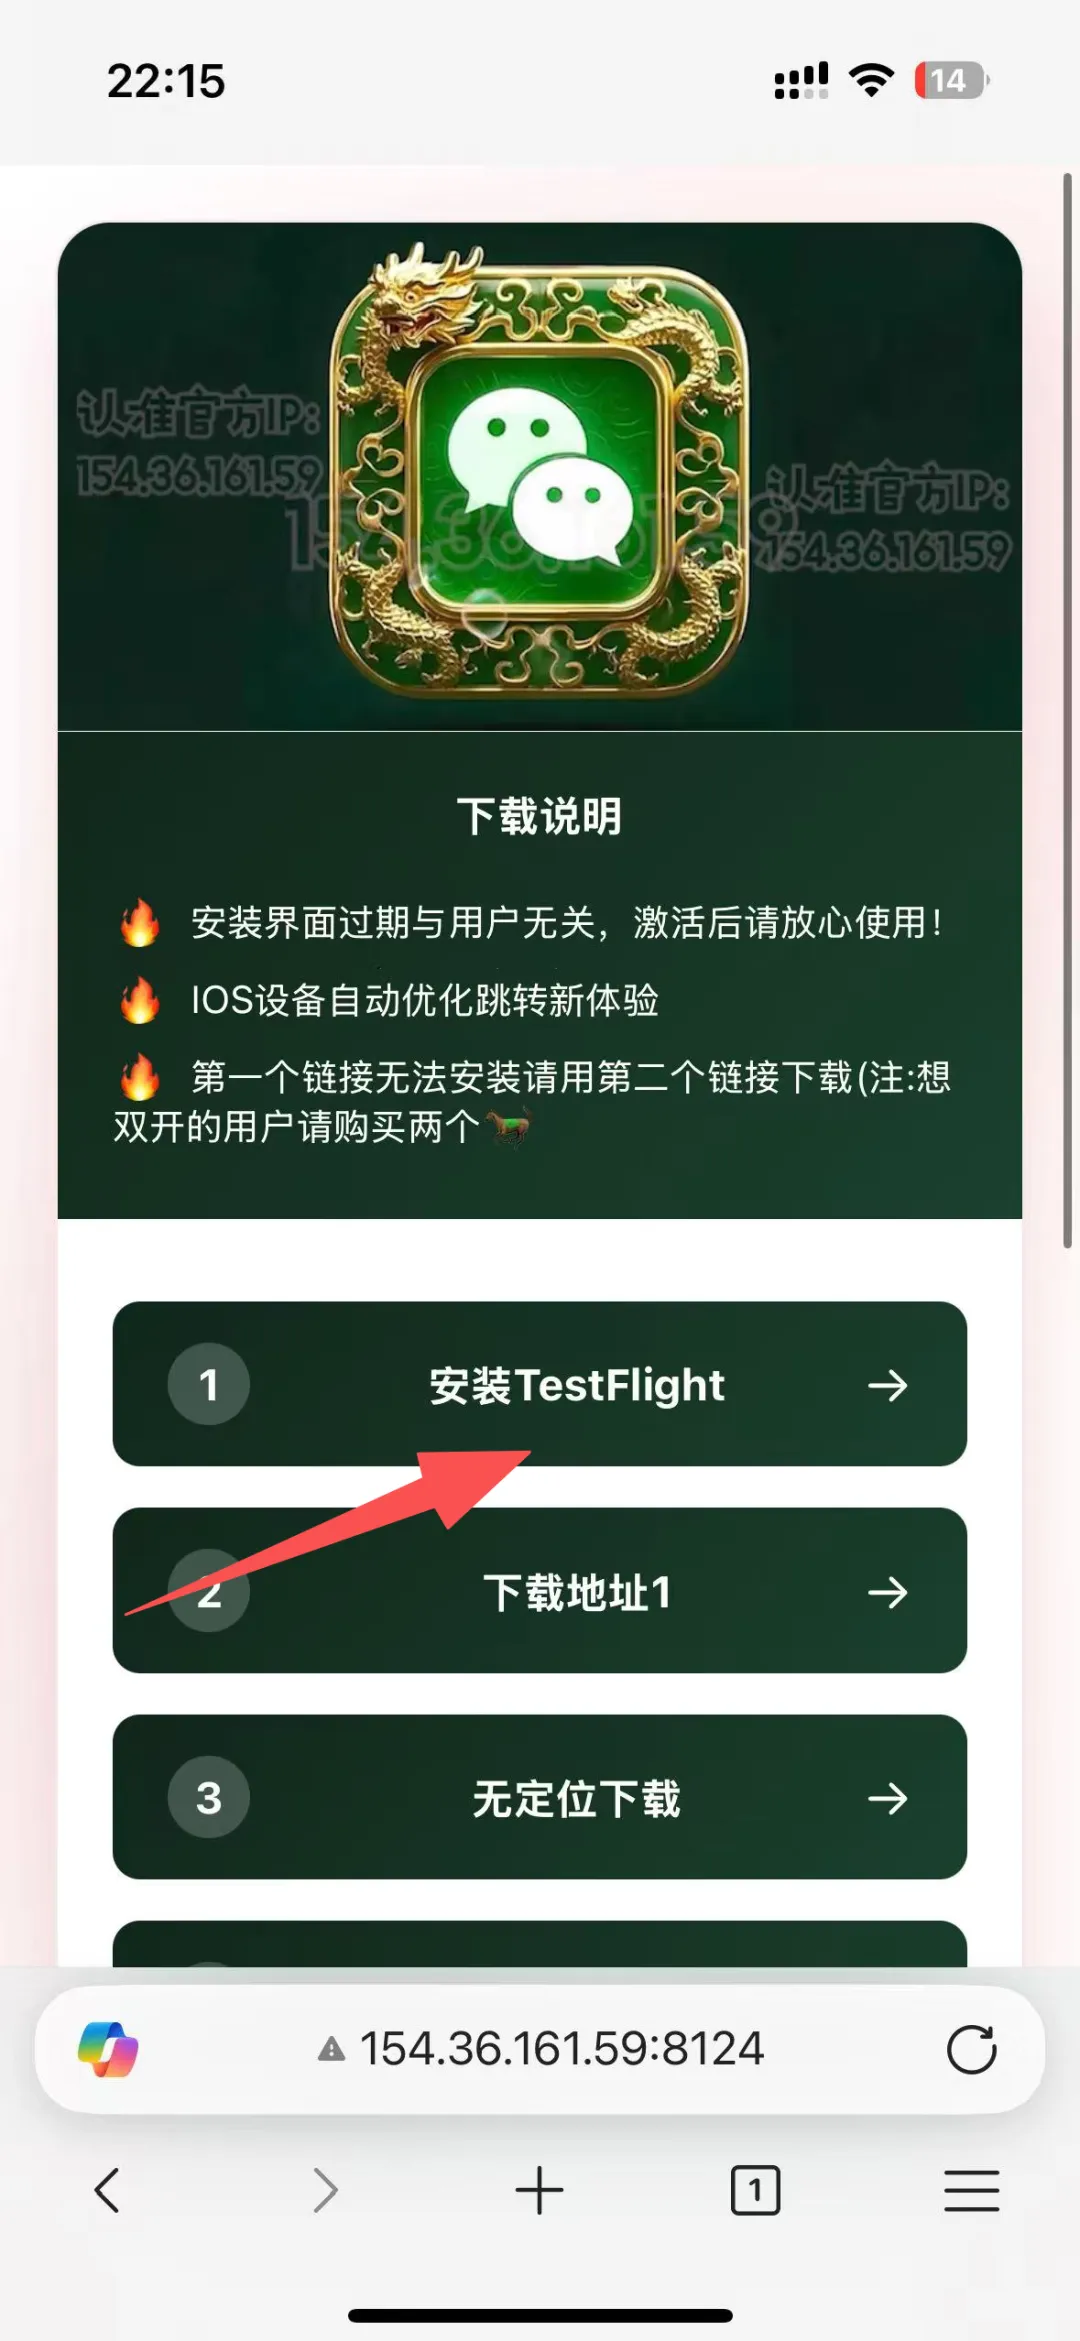Viewport: 1080px width, 2341px height.
Task: Open a new tab with plus icon
Action: click(x=540, y=2190)
